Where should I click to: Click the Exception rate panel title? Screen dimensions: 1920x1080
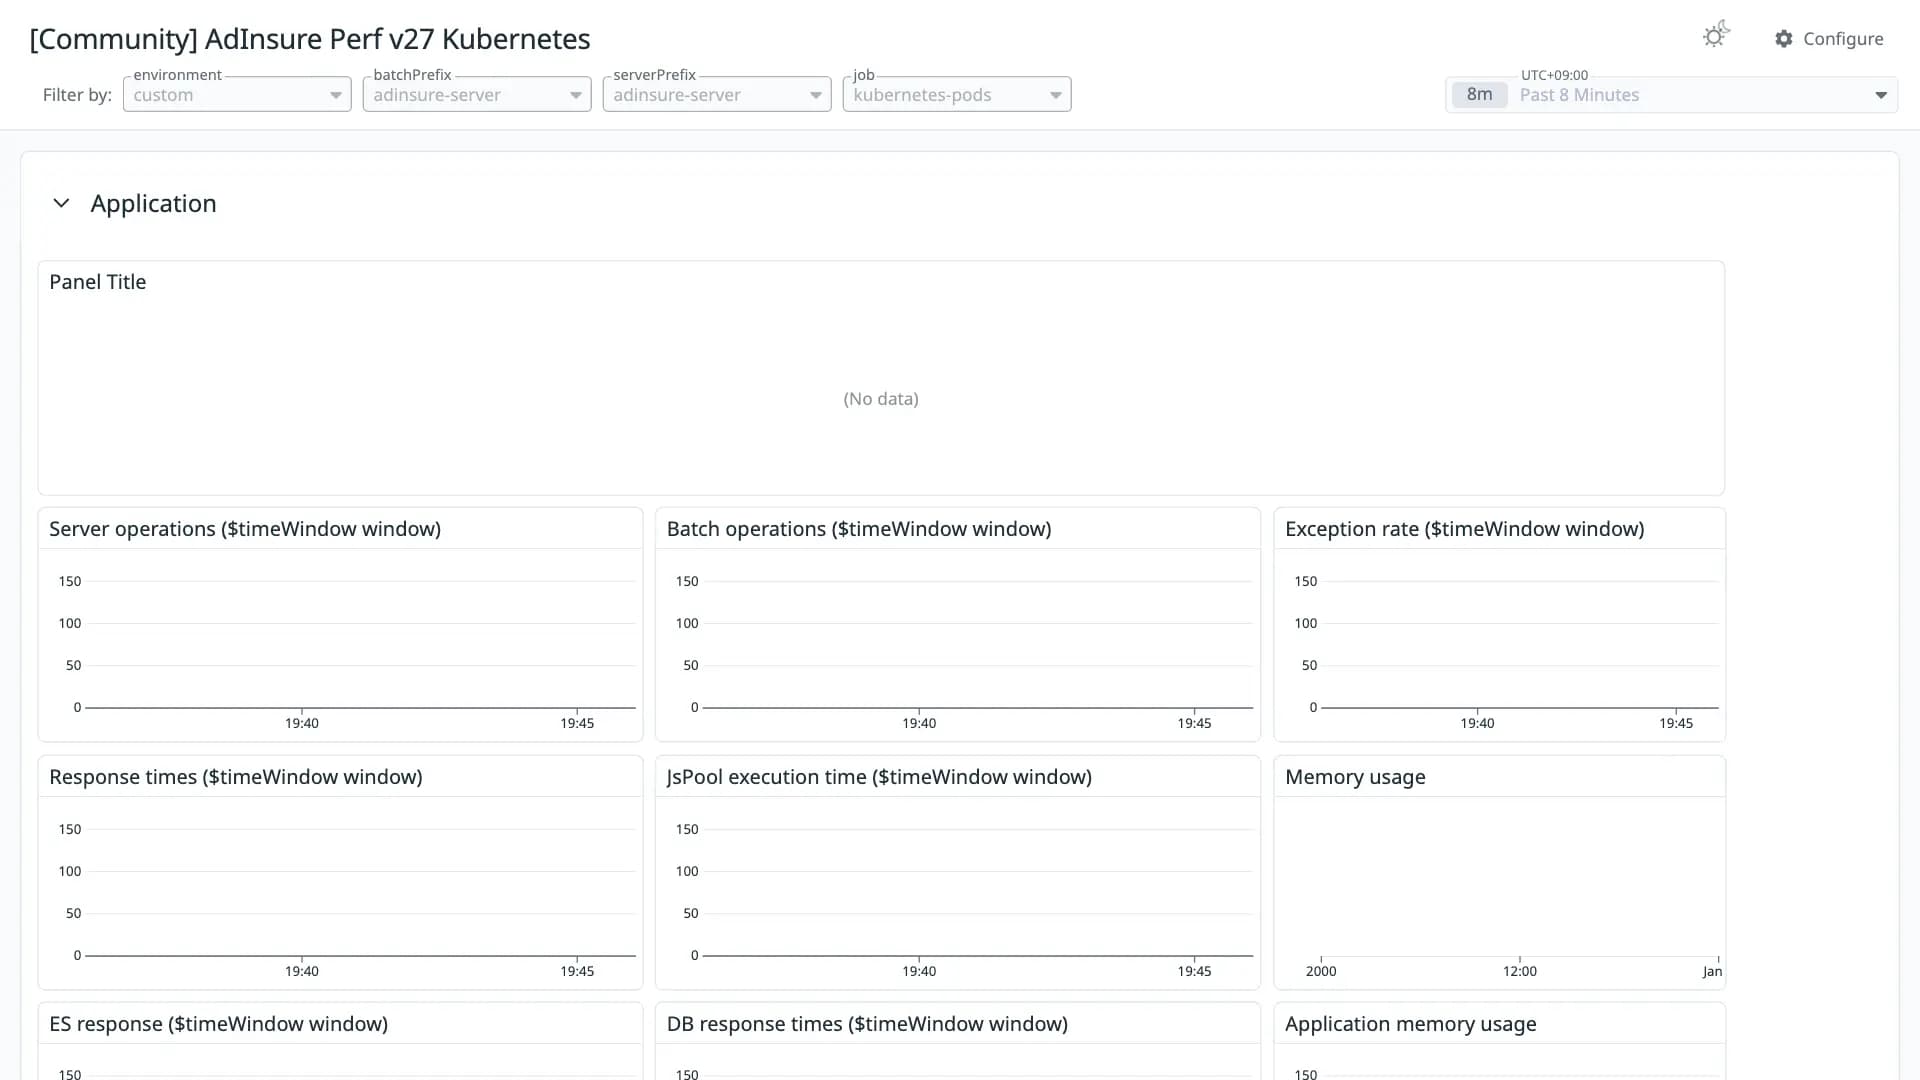1464,529
